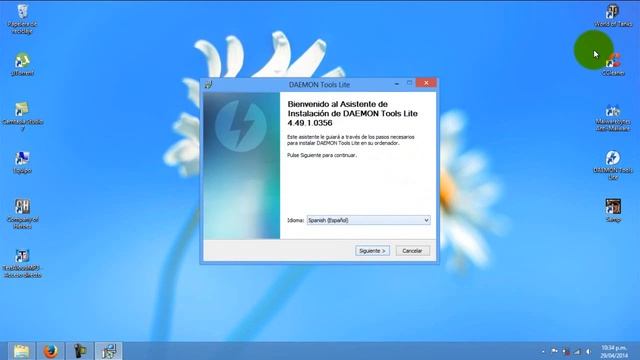The image size is (640, 360).
Task: Click the installer icon in the title bar
Action: point(209,84)
